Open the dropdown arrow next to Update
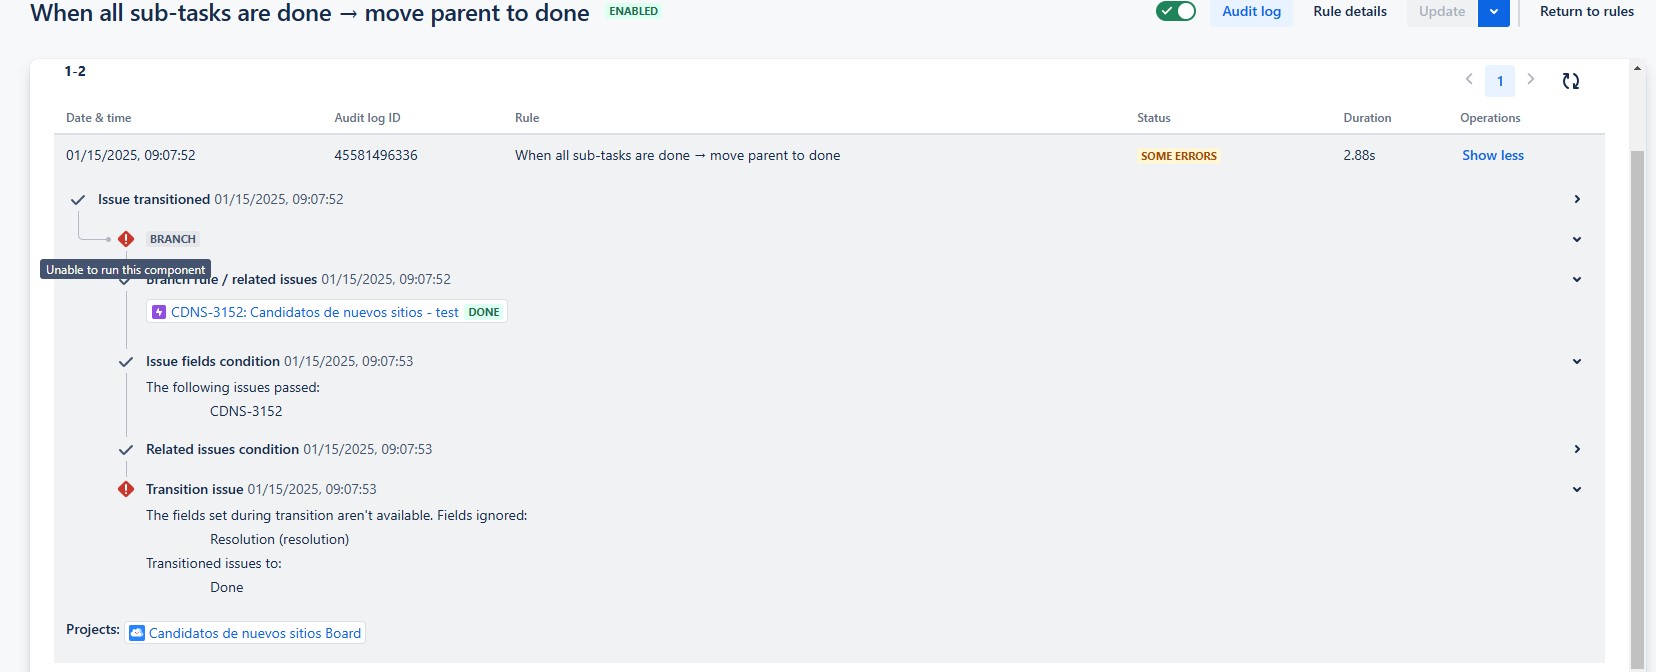Image resolution: width=1656 pixels, height=672 pixels. [x=1494, y=12]
